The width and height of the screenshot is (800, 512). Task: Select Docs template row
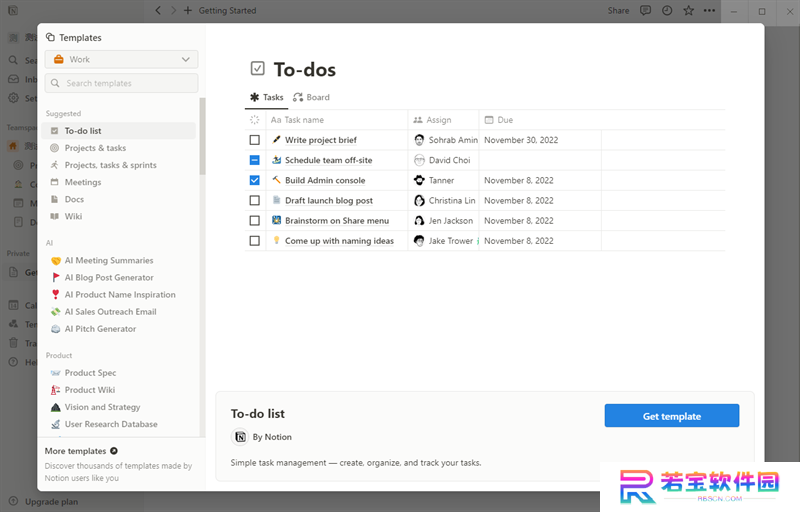coord(118,199)
